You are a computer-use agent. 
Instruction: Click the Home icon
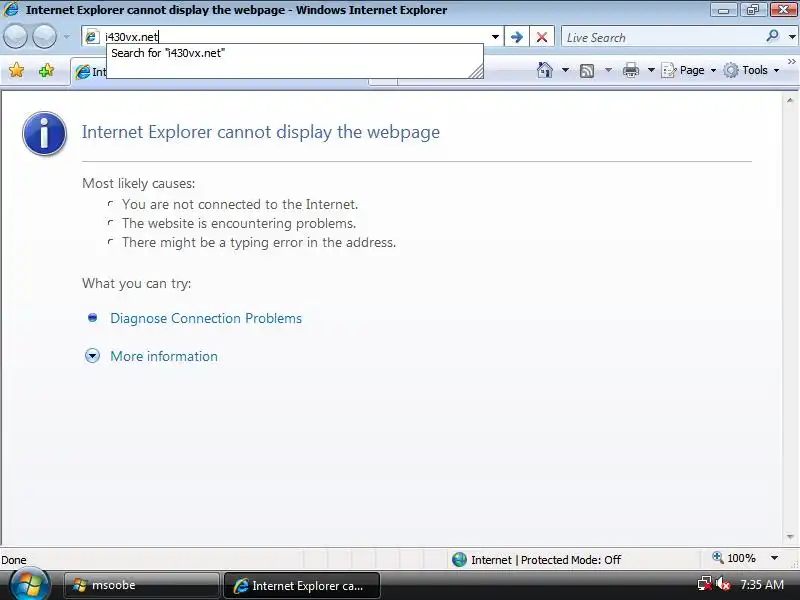pos(545,70)
